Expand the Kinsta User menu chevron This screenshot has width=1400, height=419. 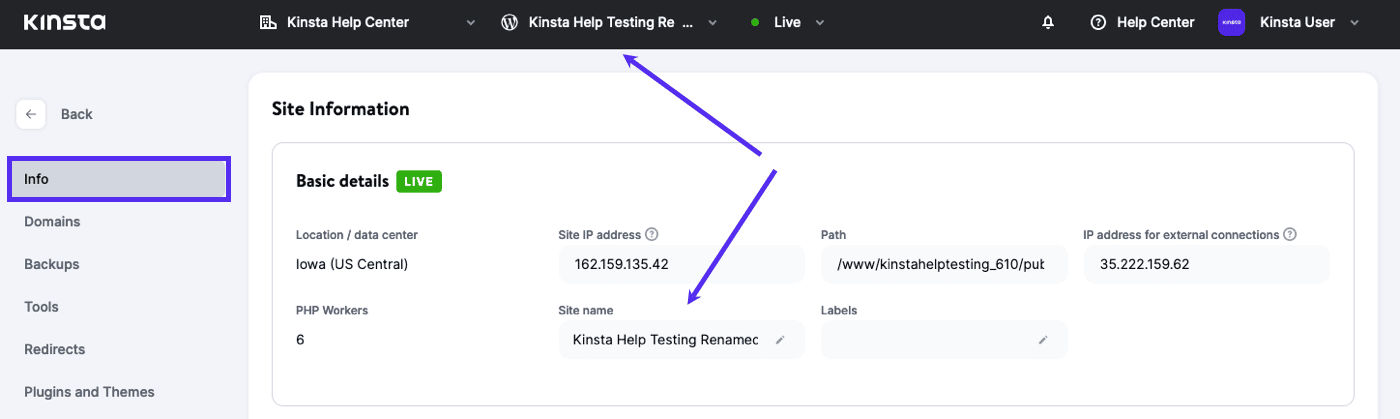coord(1355,22)
